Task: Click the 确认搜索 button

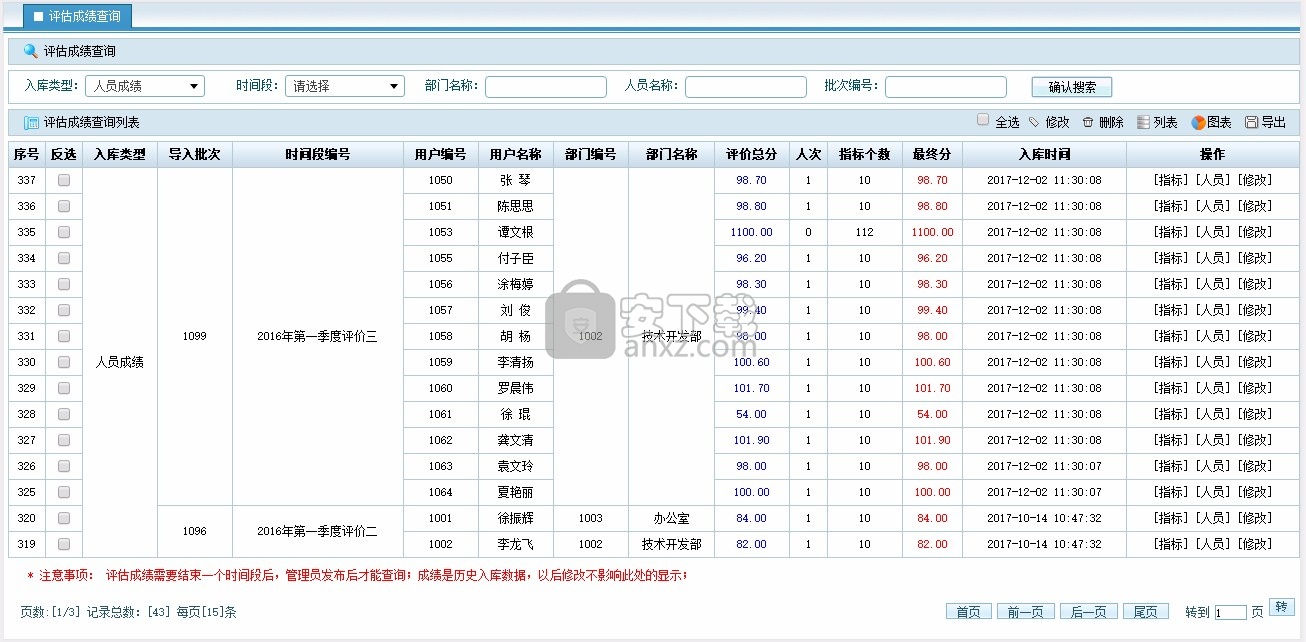Action: coord(1072,87)
